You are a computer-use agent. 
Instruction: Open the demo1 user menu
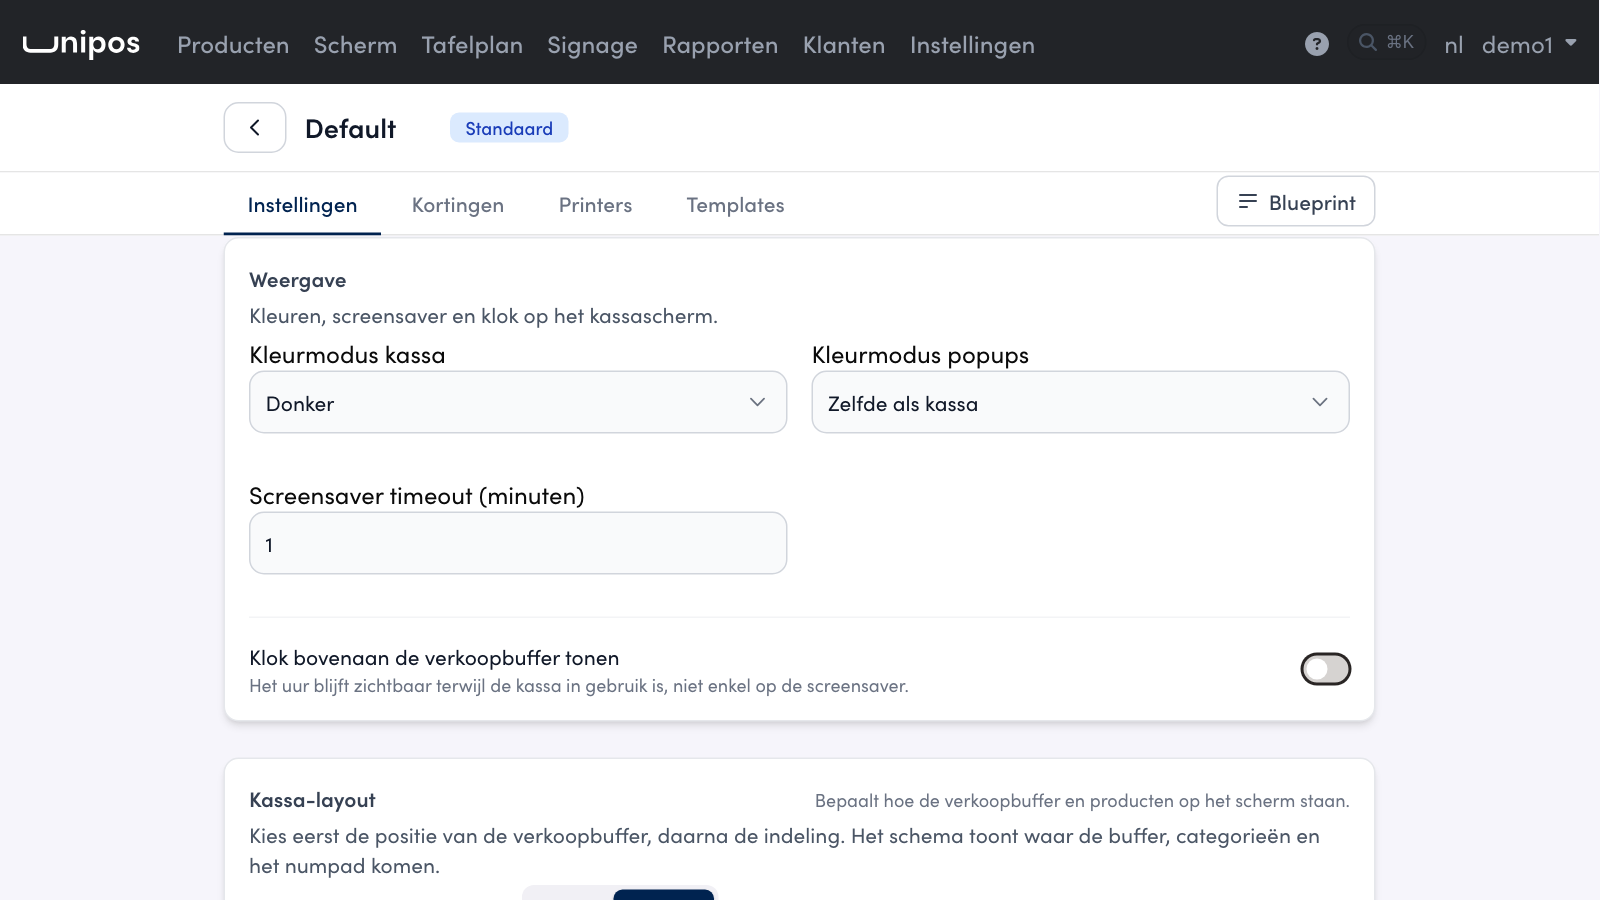(1529, 45)
